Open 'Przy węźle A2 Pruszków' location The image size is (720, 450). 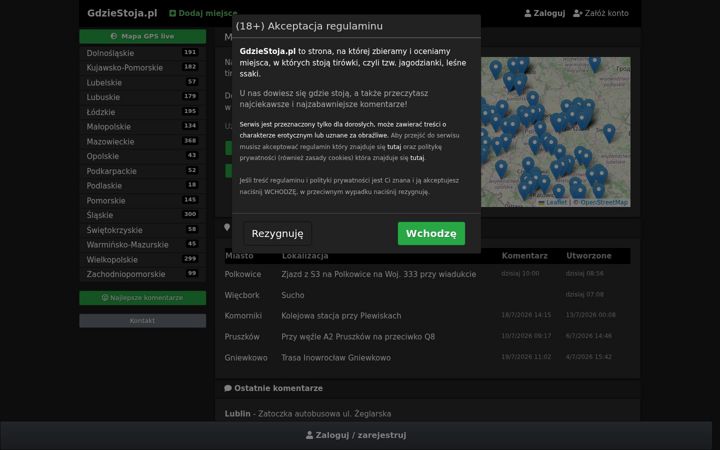pos(358,337)
